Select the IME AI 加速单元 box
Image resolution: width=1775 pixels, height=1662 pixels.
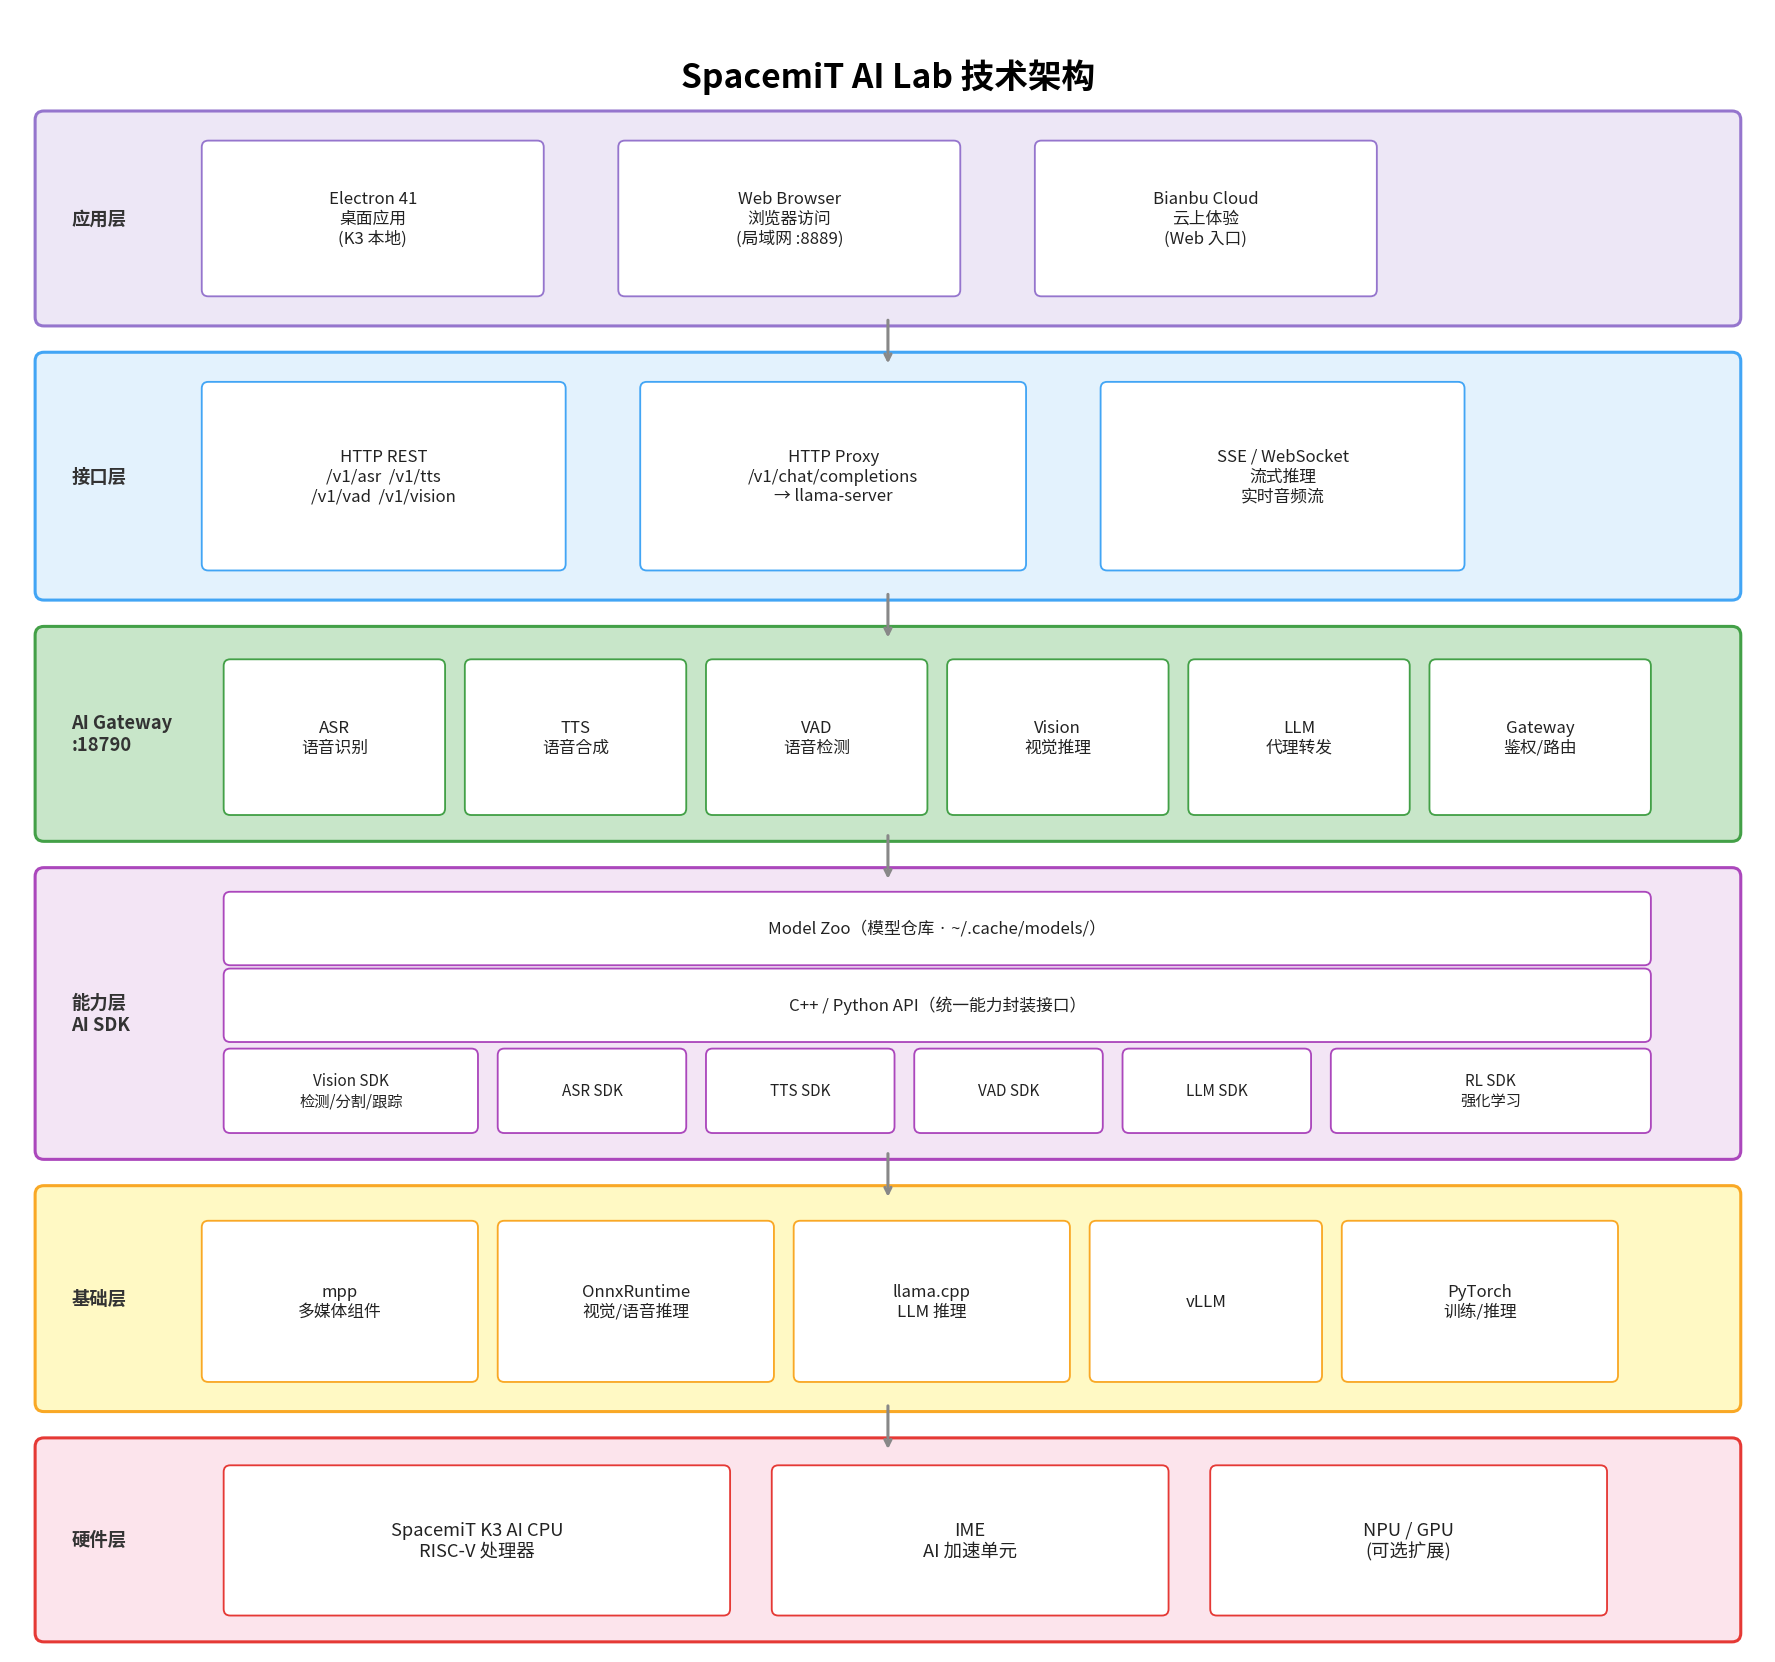[970, 1540]
